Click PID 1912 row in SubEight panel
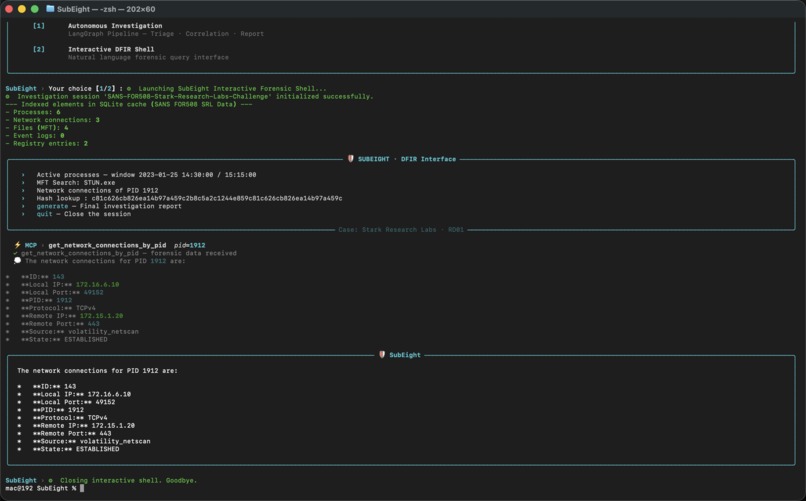 pos(58,410)
